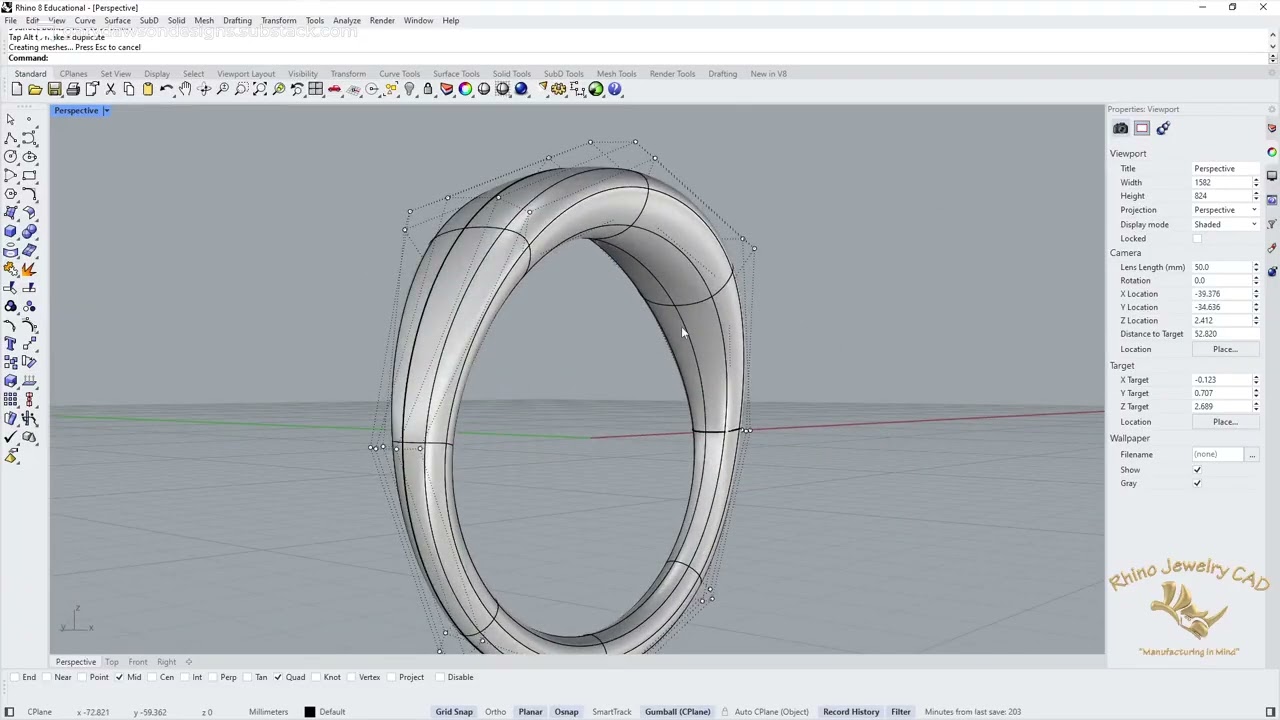The width and height of the screenshot is (1280, 720).
Task: Enable the End osnap checkbox
Action: tap(14, 677)
